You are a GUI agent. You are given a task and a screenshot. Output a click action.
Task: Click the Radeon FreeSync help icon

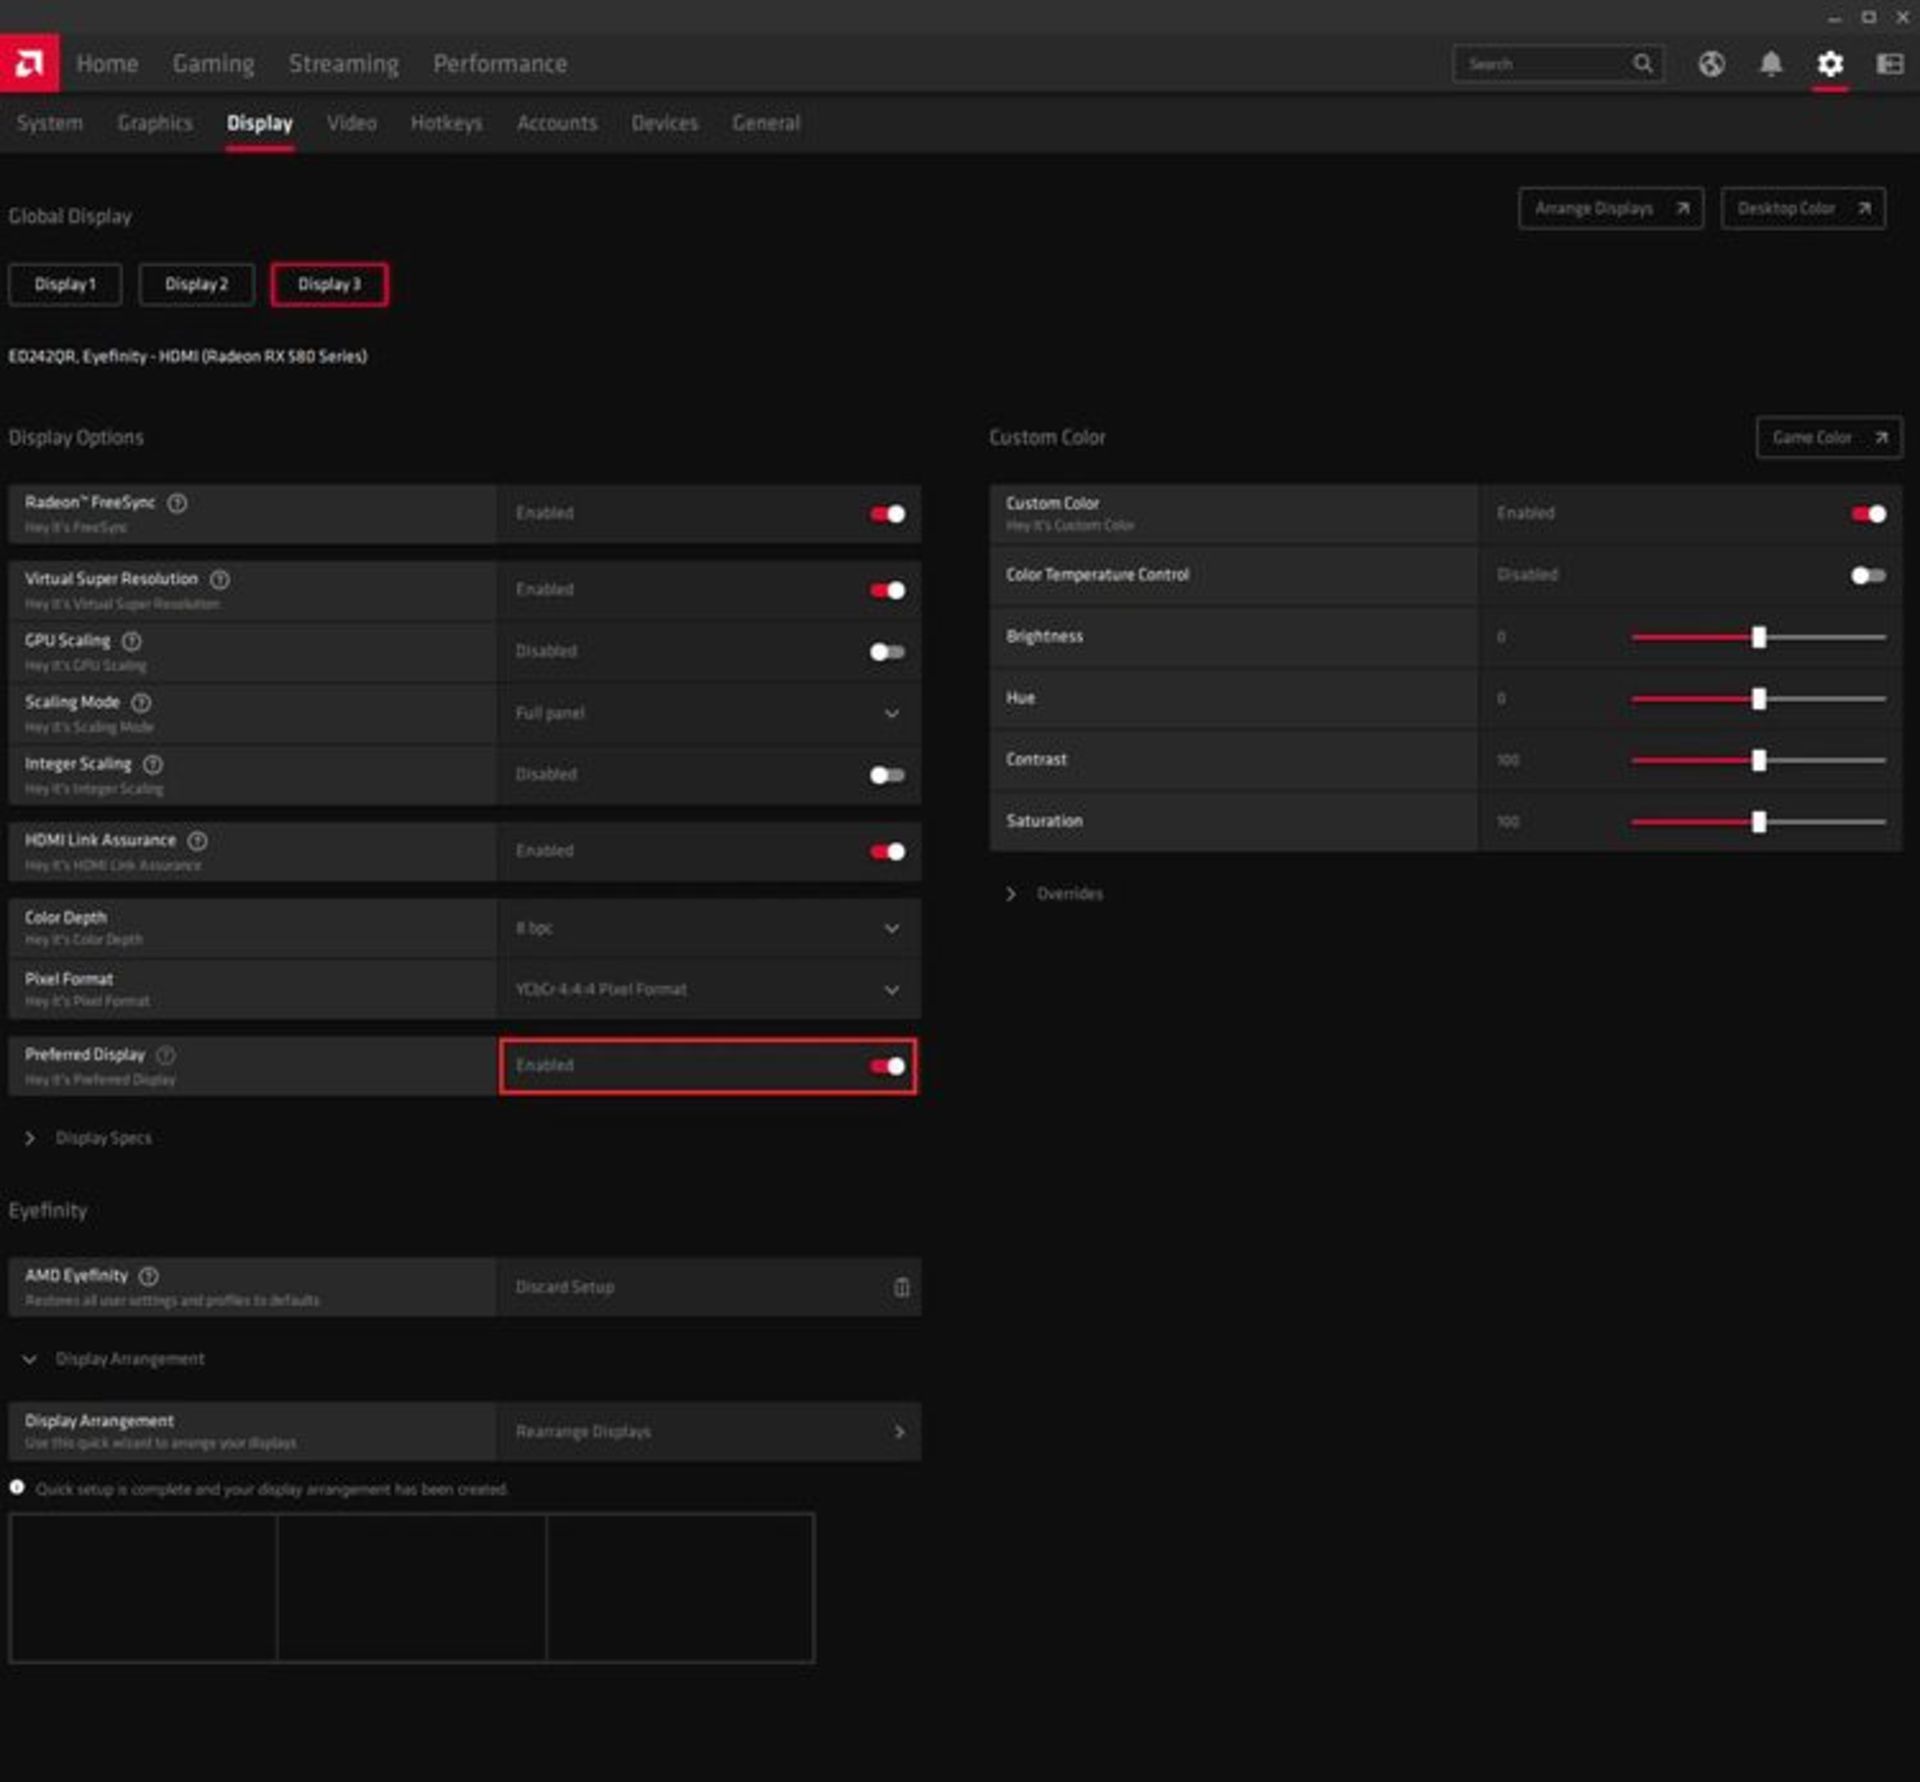tap(177, 503)
